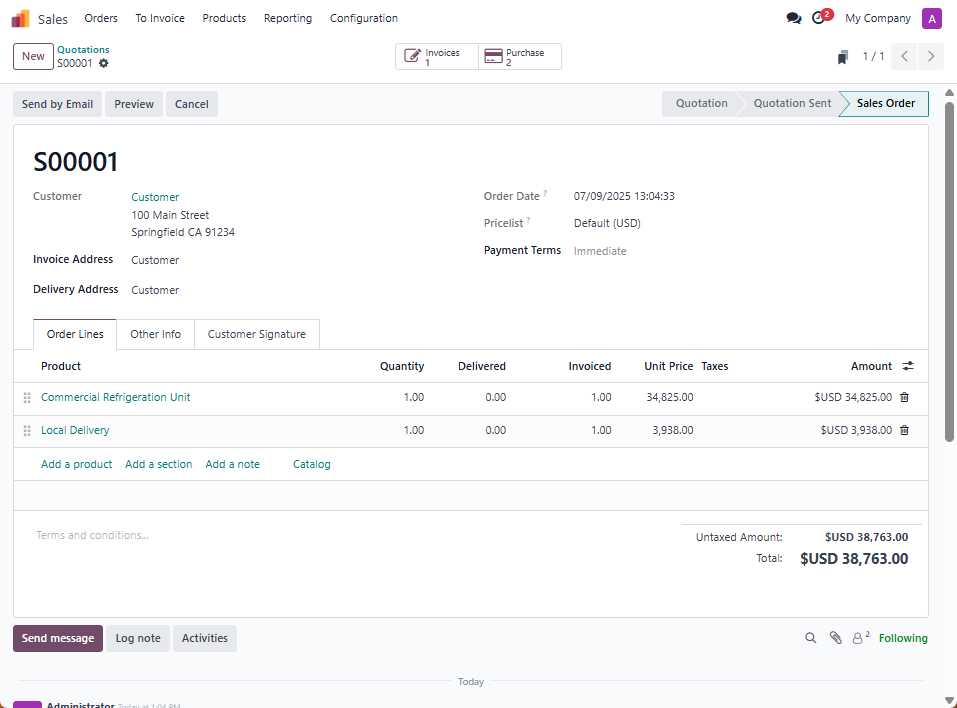Switch to the Customer Signature tab
This screenshot has width=957, height=708.
(256, 334)
